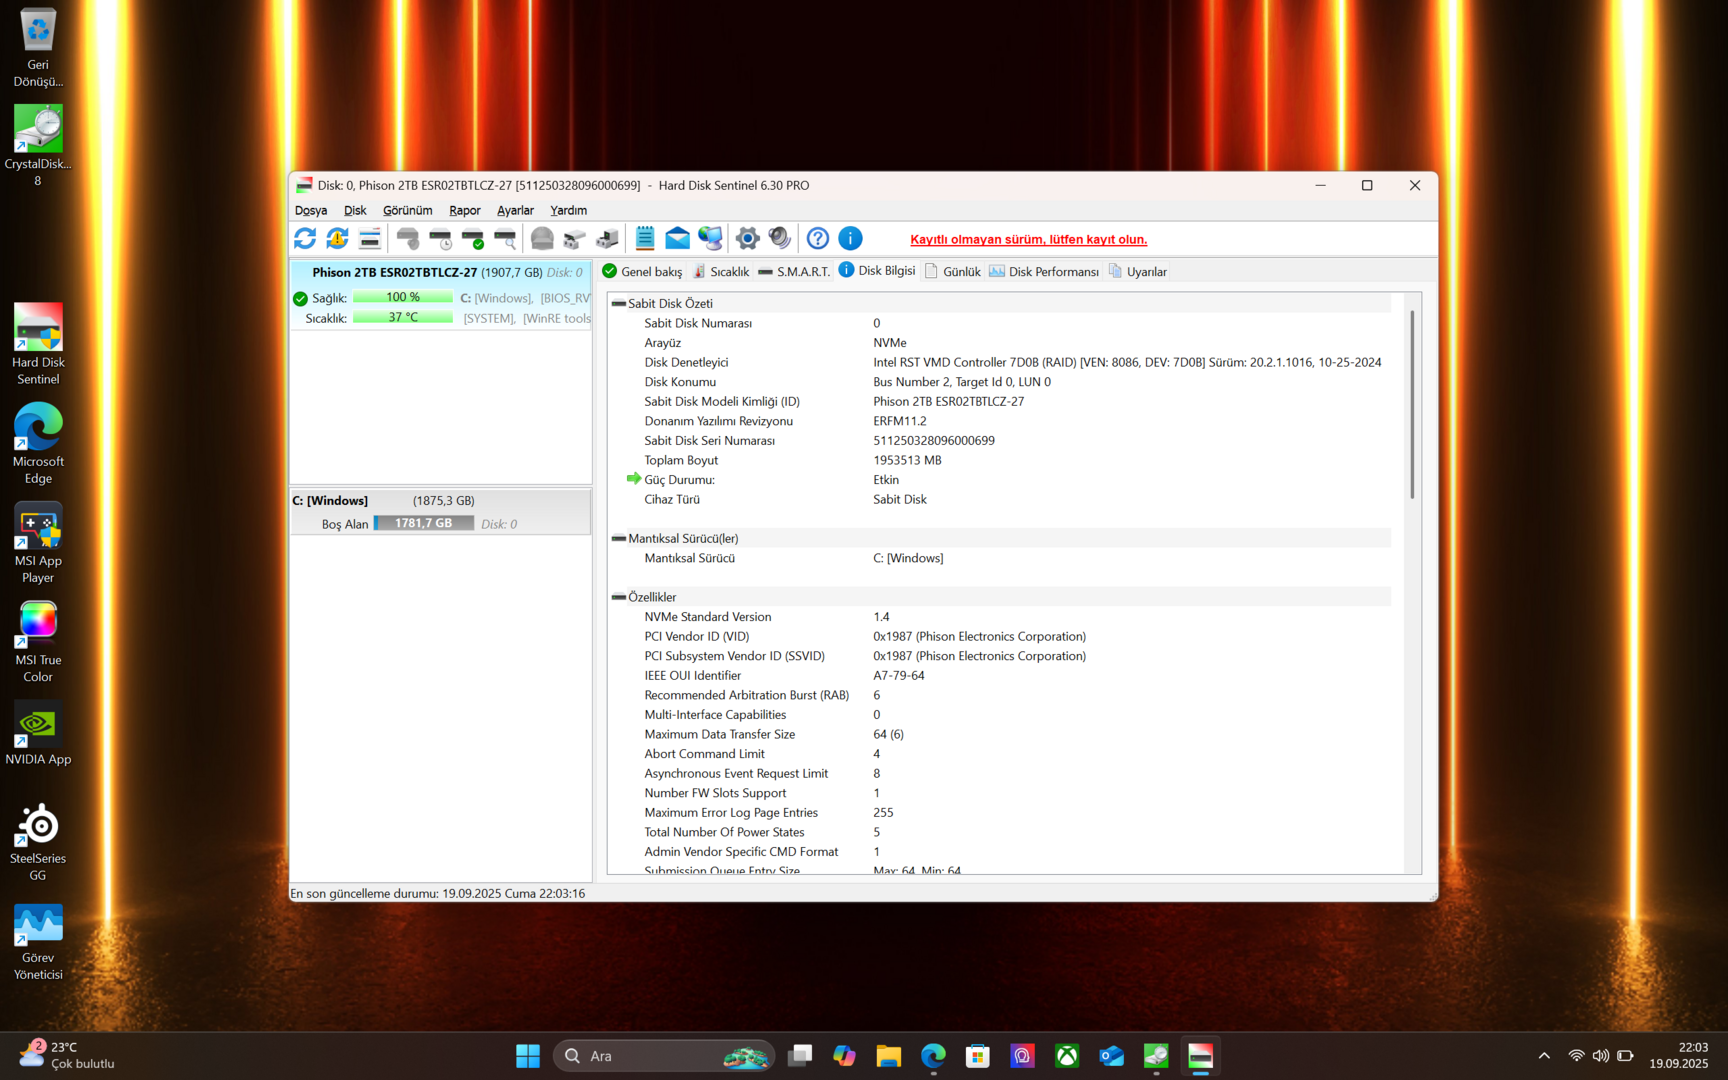Open Copilot from the taskbar
This screenshot has width=1728, height=1080.
click(844, 1056)
